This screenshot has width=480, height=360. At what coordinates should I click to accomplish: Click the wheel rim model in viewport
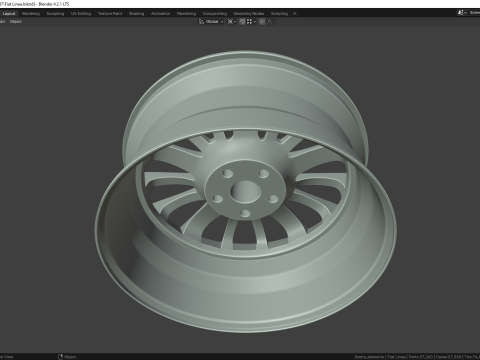pos(245,192)
